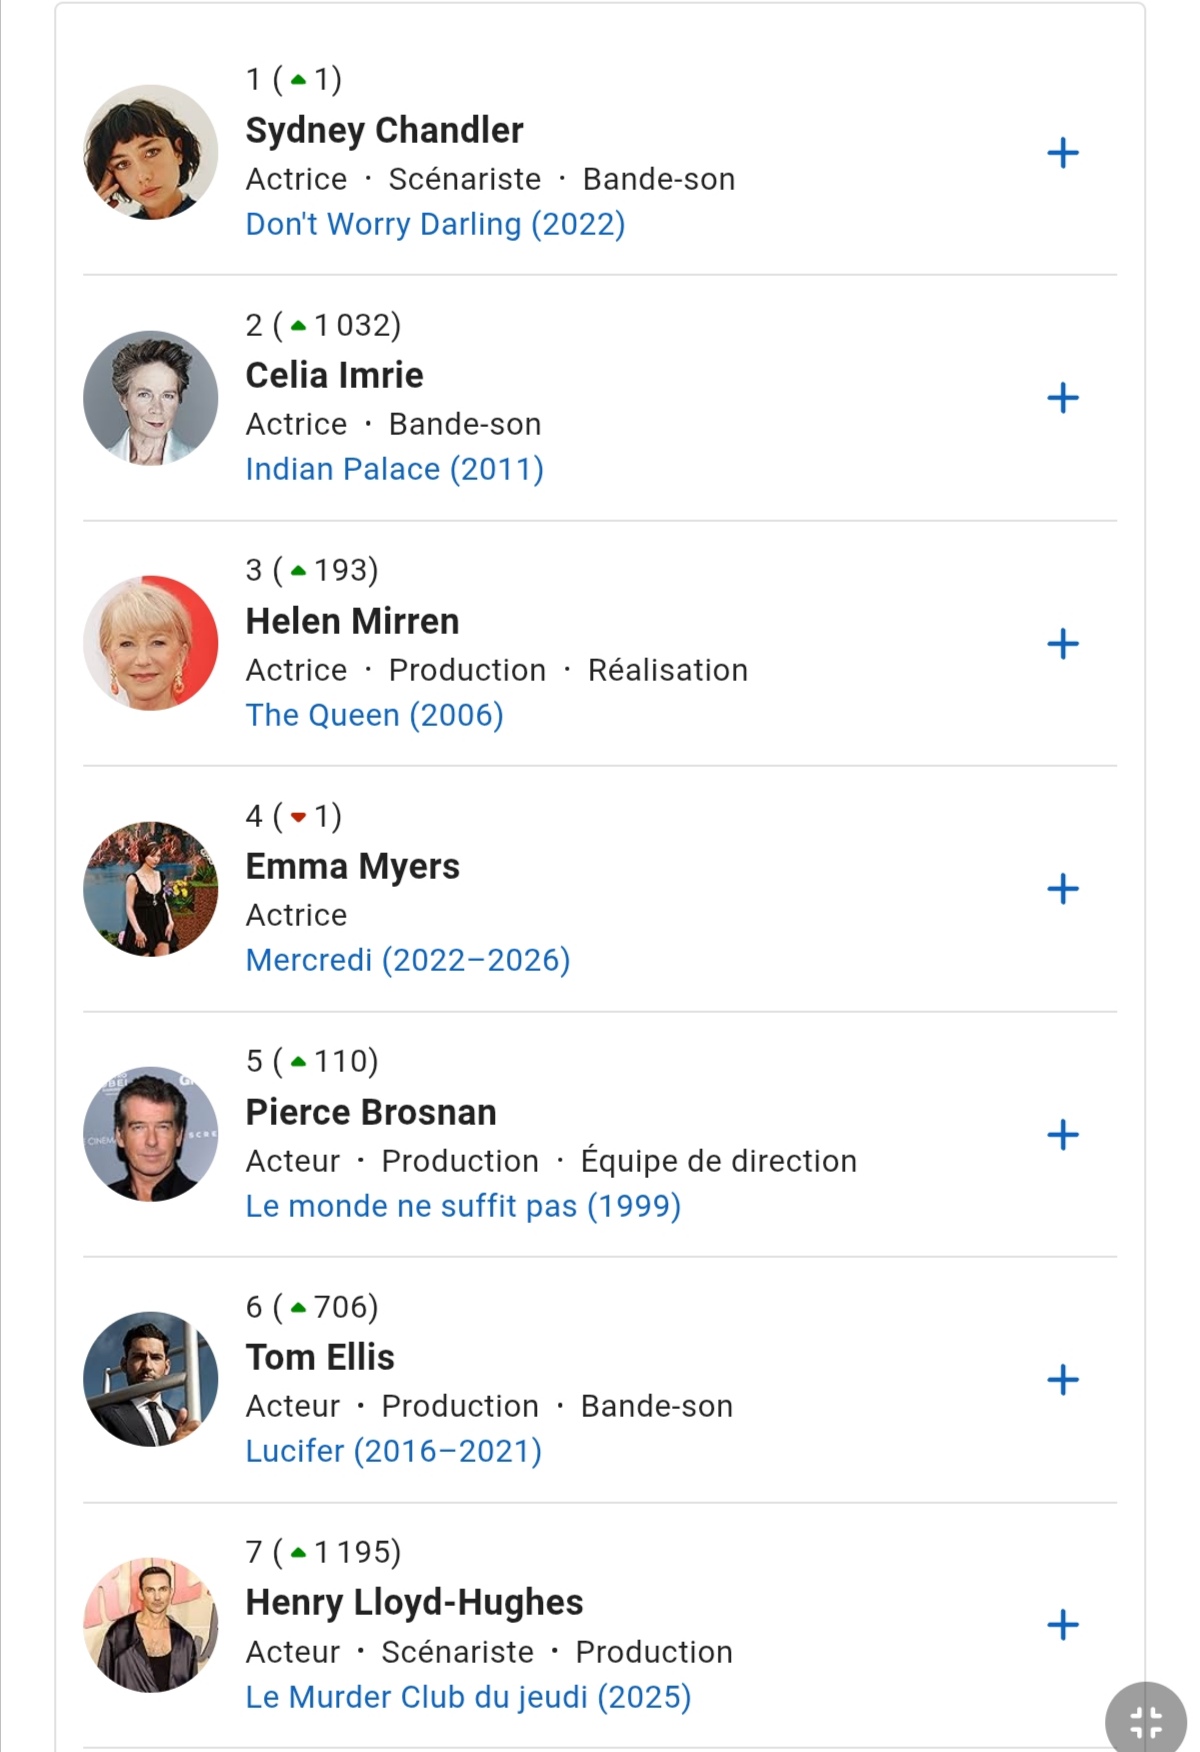This screenshot has width=1200, height=1752.
Task: Follow the Le monde ne suffit pas link
Action: (x=463, y=1206)
